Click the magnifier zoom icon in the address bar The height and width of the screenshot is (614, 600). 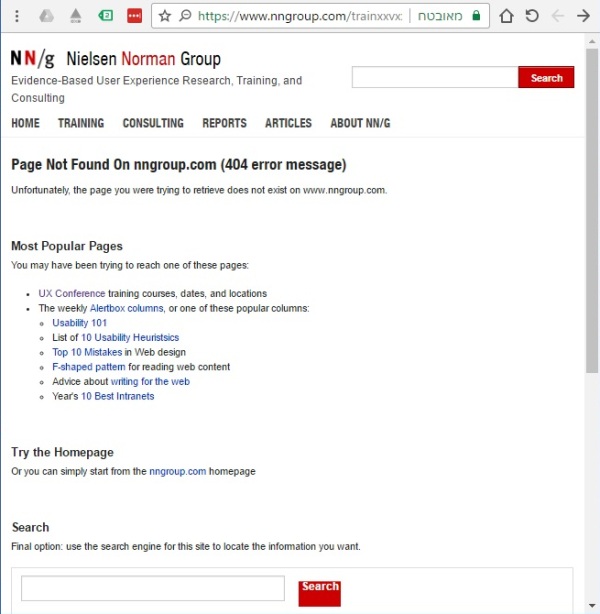click(x=185, y=16)
